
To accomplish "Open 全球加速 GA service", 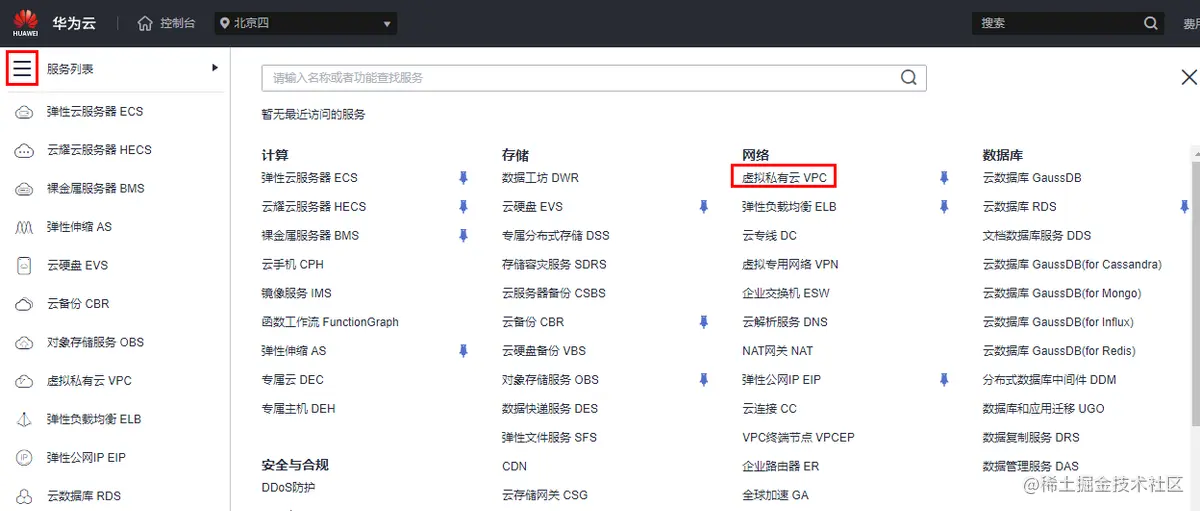I will click(775, 495).
